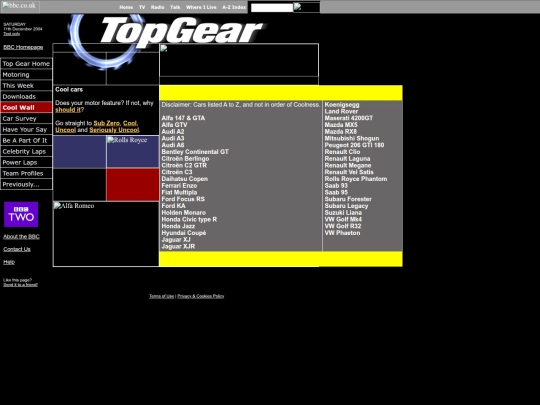Open Radio in BBC top bar

(x=157, y=7)
